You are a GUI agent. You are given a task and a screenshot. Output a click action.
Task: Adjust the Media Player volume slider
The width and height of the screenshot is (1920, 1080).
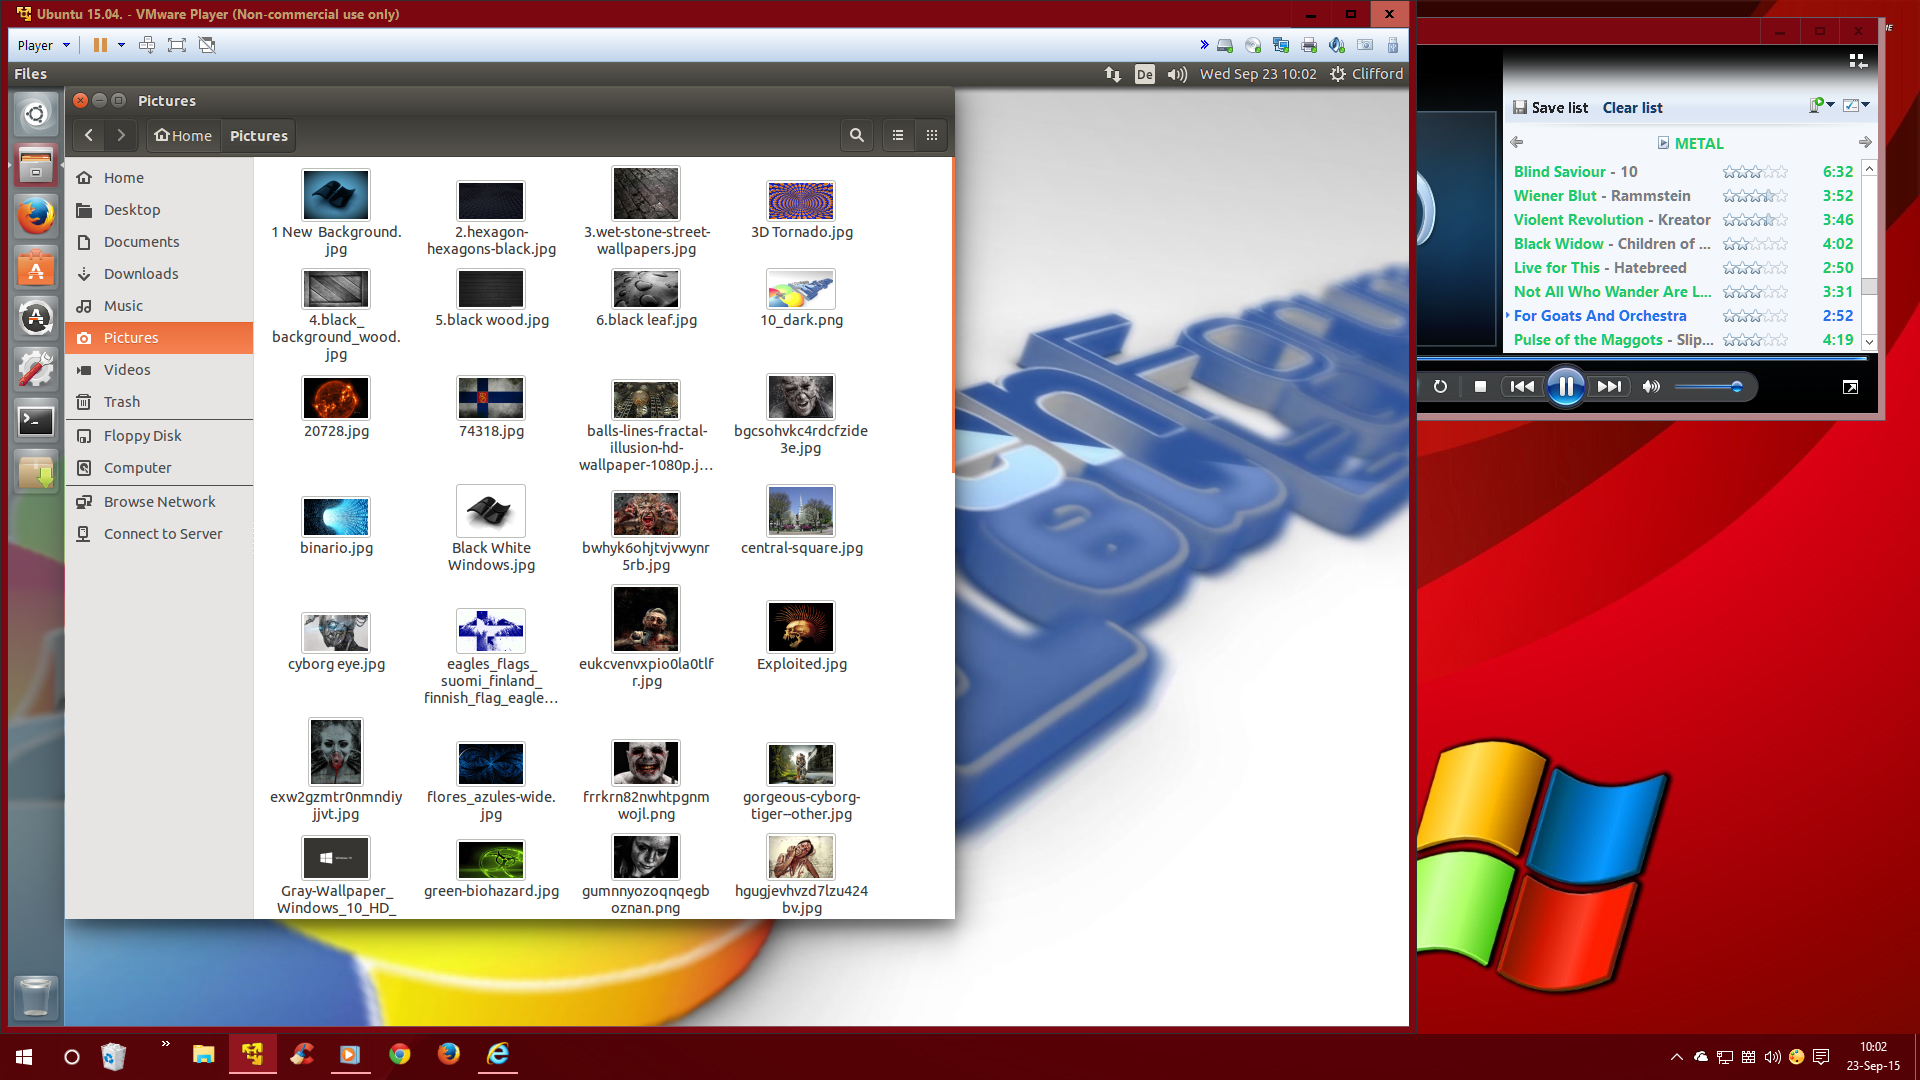[1708, 387]
